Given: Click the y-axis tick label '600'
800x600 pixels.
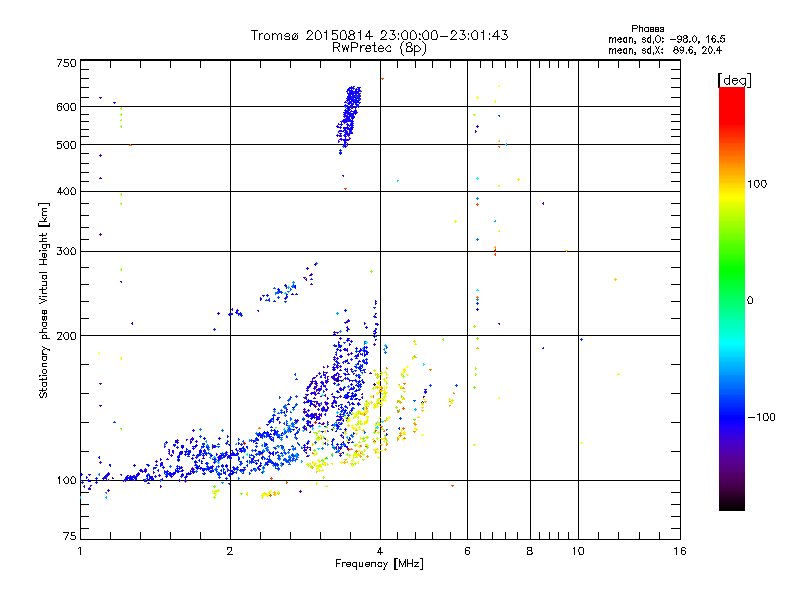Looking at the screenshot, I should click(66, 107).
